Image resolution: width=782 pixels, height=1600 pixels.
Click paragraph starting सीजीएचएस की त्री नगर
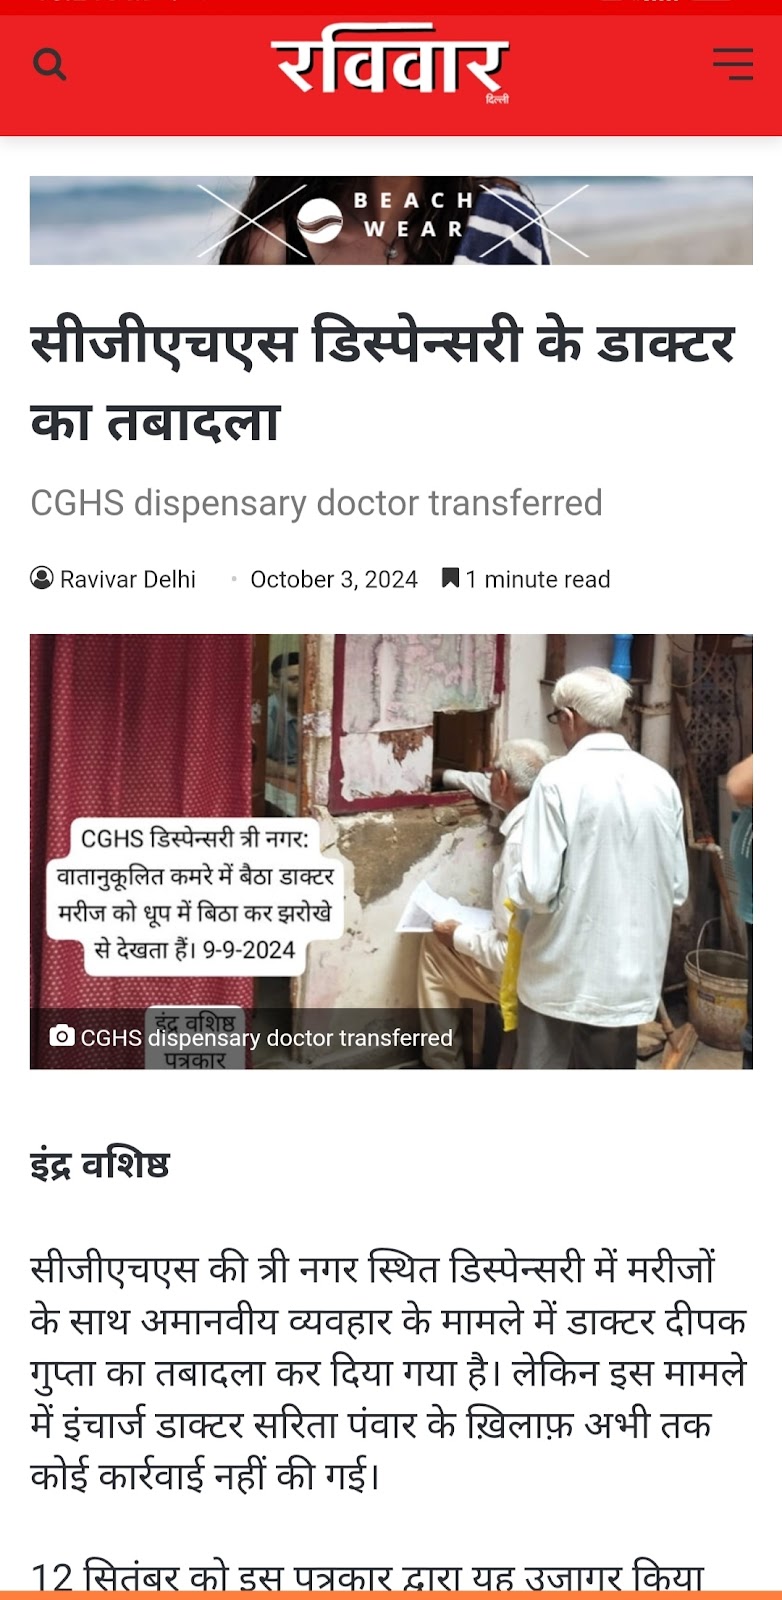[x=389, y=1371]
